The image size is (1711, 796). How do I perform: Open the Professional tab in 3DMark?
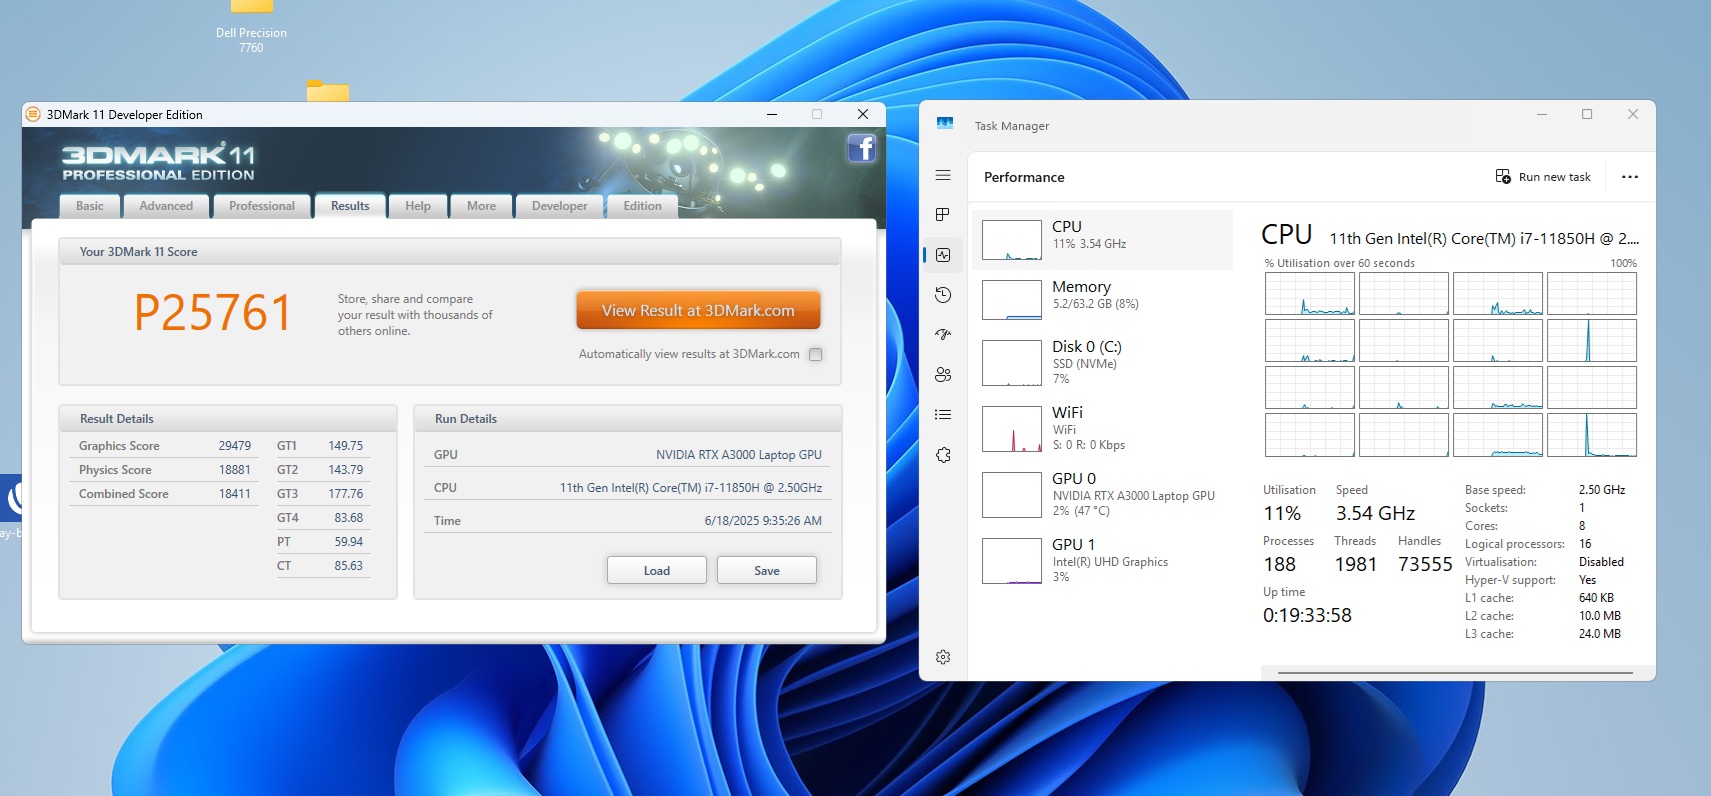[262, 206]
